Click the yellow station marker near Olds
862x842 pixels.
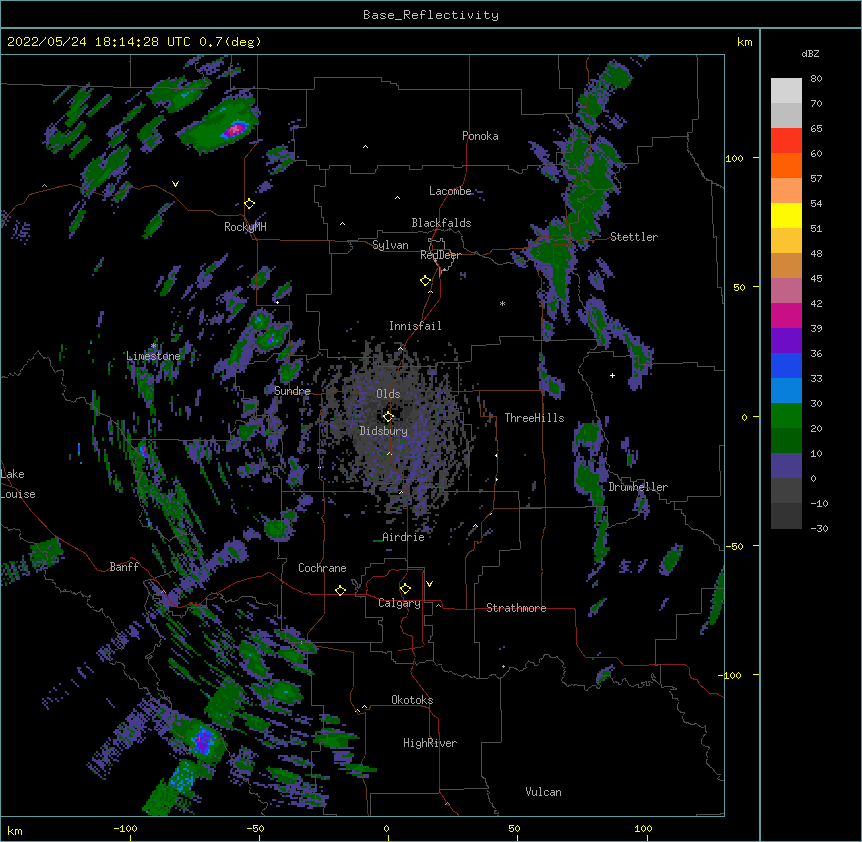pyautogui.click(x=388, y=417)
